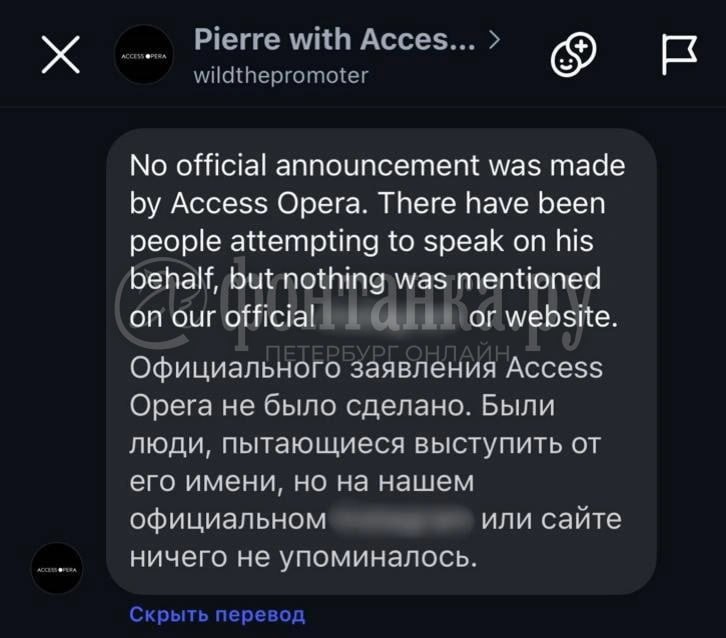
Task: Open the avatar sticker plus icon
Action: click(573, 55)
